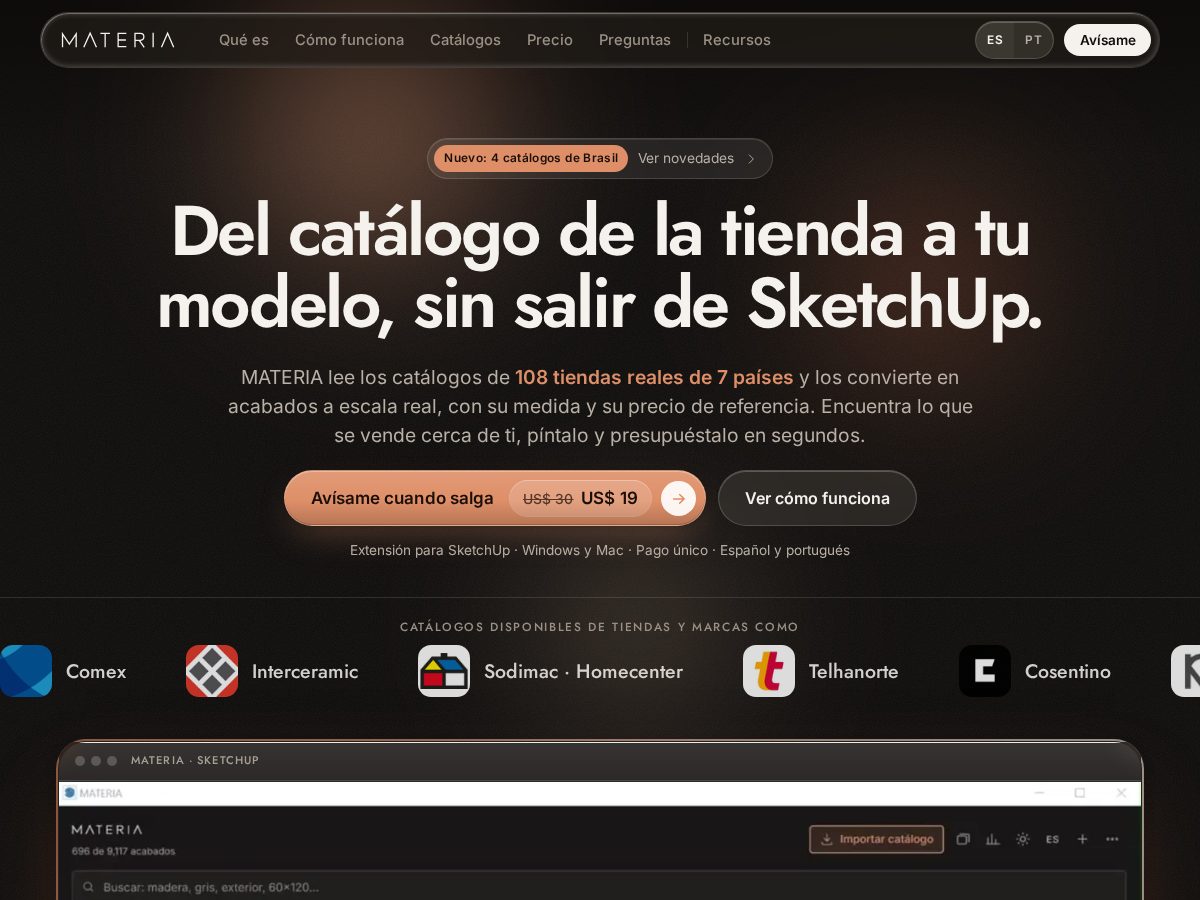Open Preguntas in the top menu
The height and width of the screenshot is (900, 1200).
tap(635, 40)
